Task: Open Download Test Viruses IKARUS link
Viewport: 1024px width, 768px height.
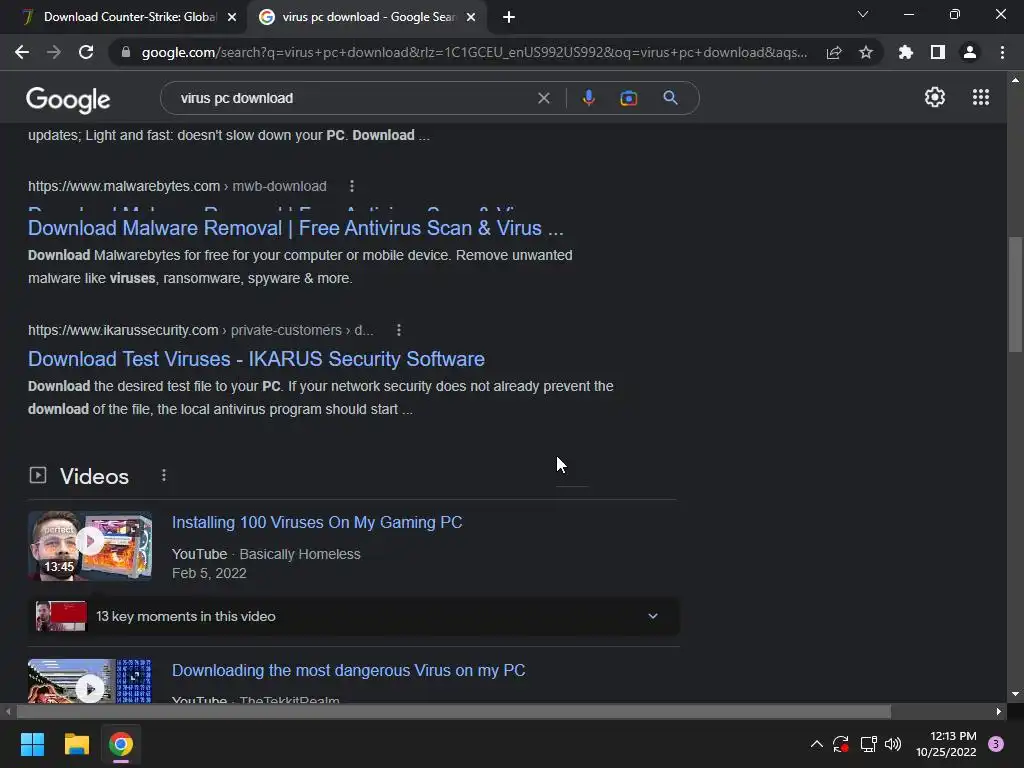Action: pyautogui.click(x=256, y=359)
